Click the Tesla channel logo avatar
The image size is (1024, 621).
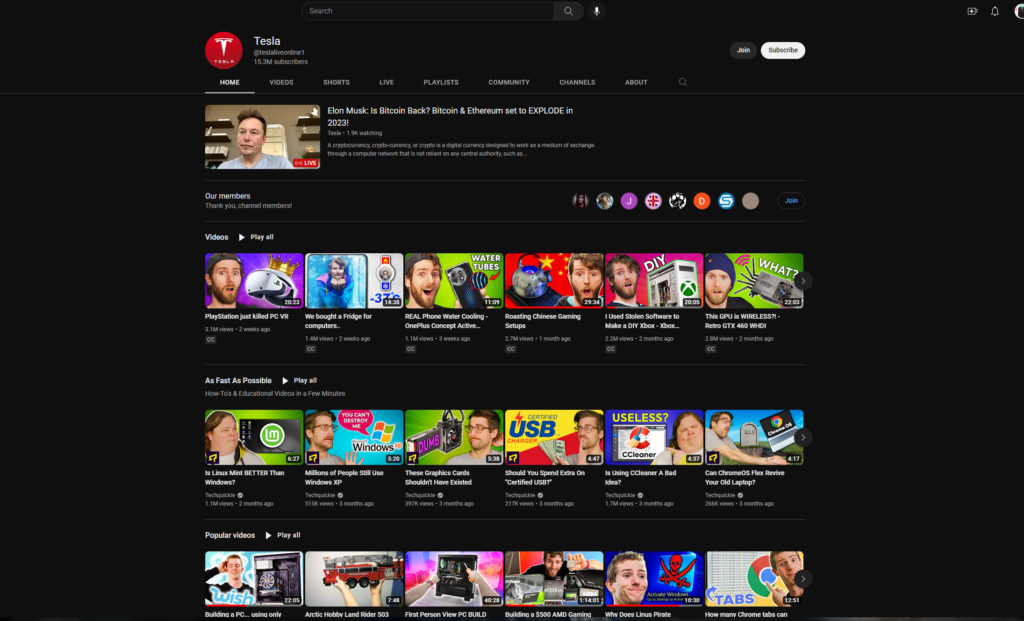224,50
